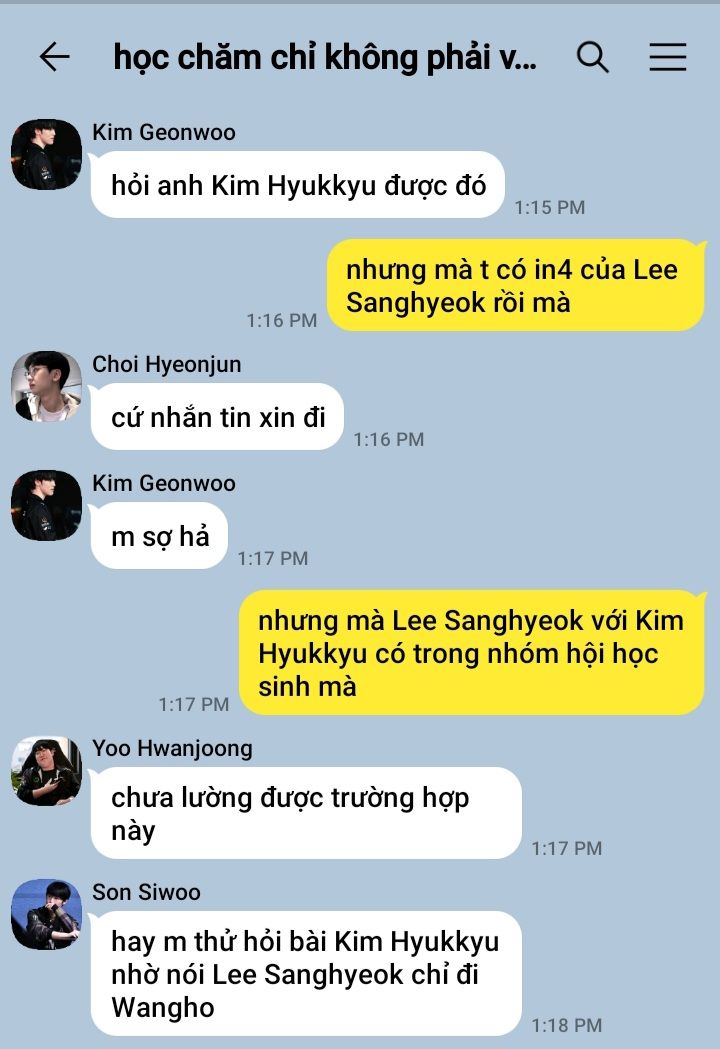Tap the sender name Son Siwoo
720x1049 pixels.
pyautogui.click(x=146, y=892)
